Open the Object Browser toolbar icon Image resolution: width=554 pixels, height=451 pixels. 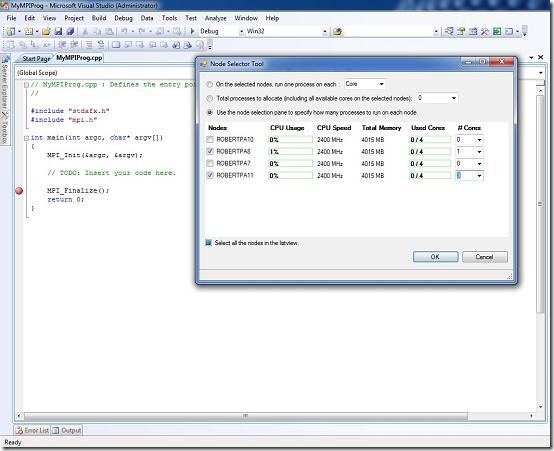click(x=473, y=31)
